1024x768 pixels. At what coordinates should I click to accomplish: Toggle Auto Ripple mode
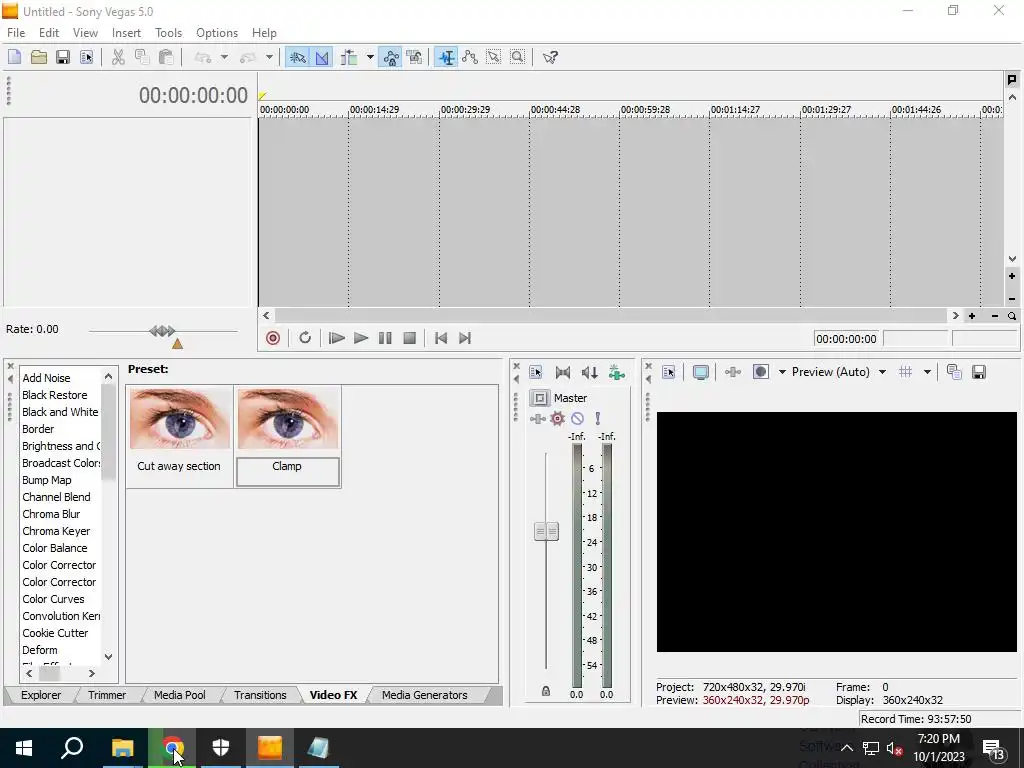tap(349, 57)
